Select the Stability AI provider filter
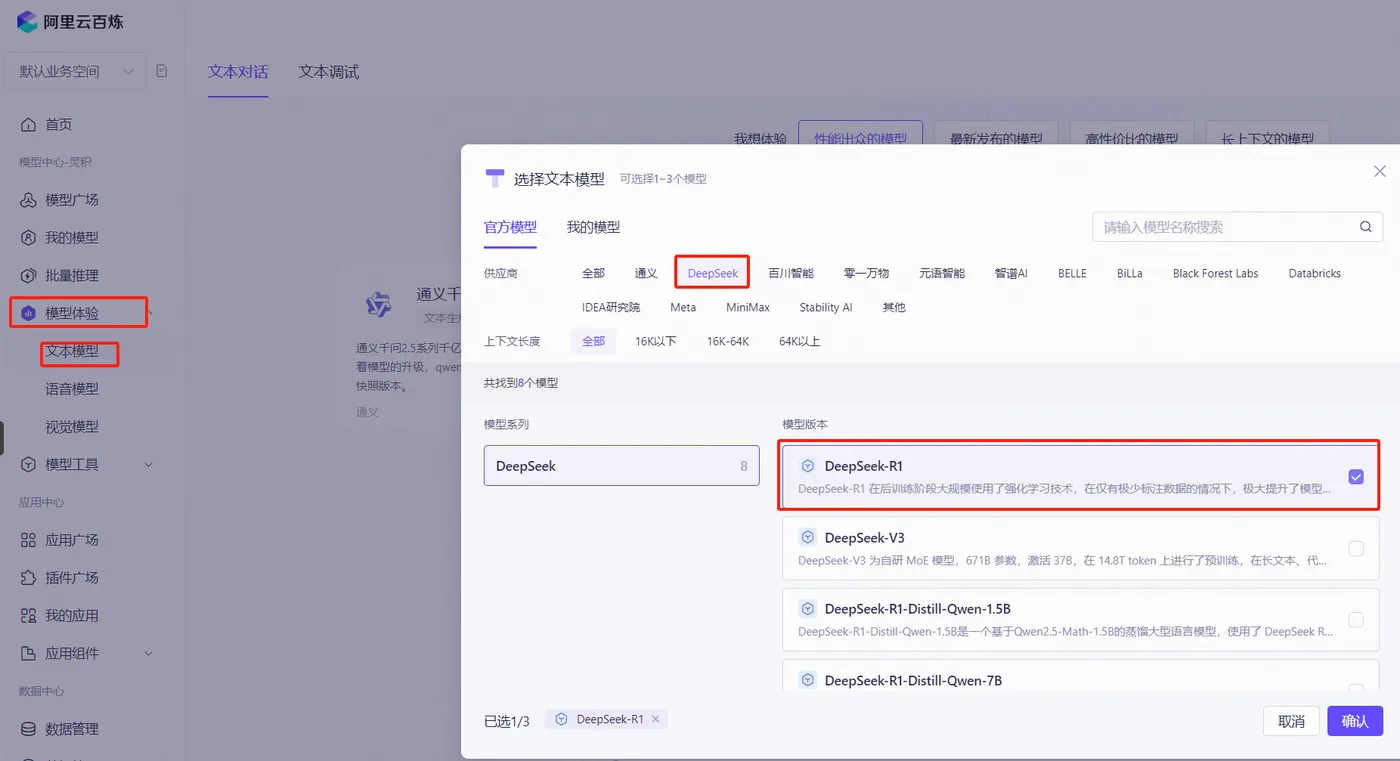Screen dimensions: 1400x761 pyautogui.click(x=826, y=307)
